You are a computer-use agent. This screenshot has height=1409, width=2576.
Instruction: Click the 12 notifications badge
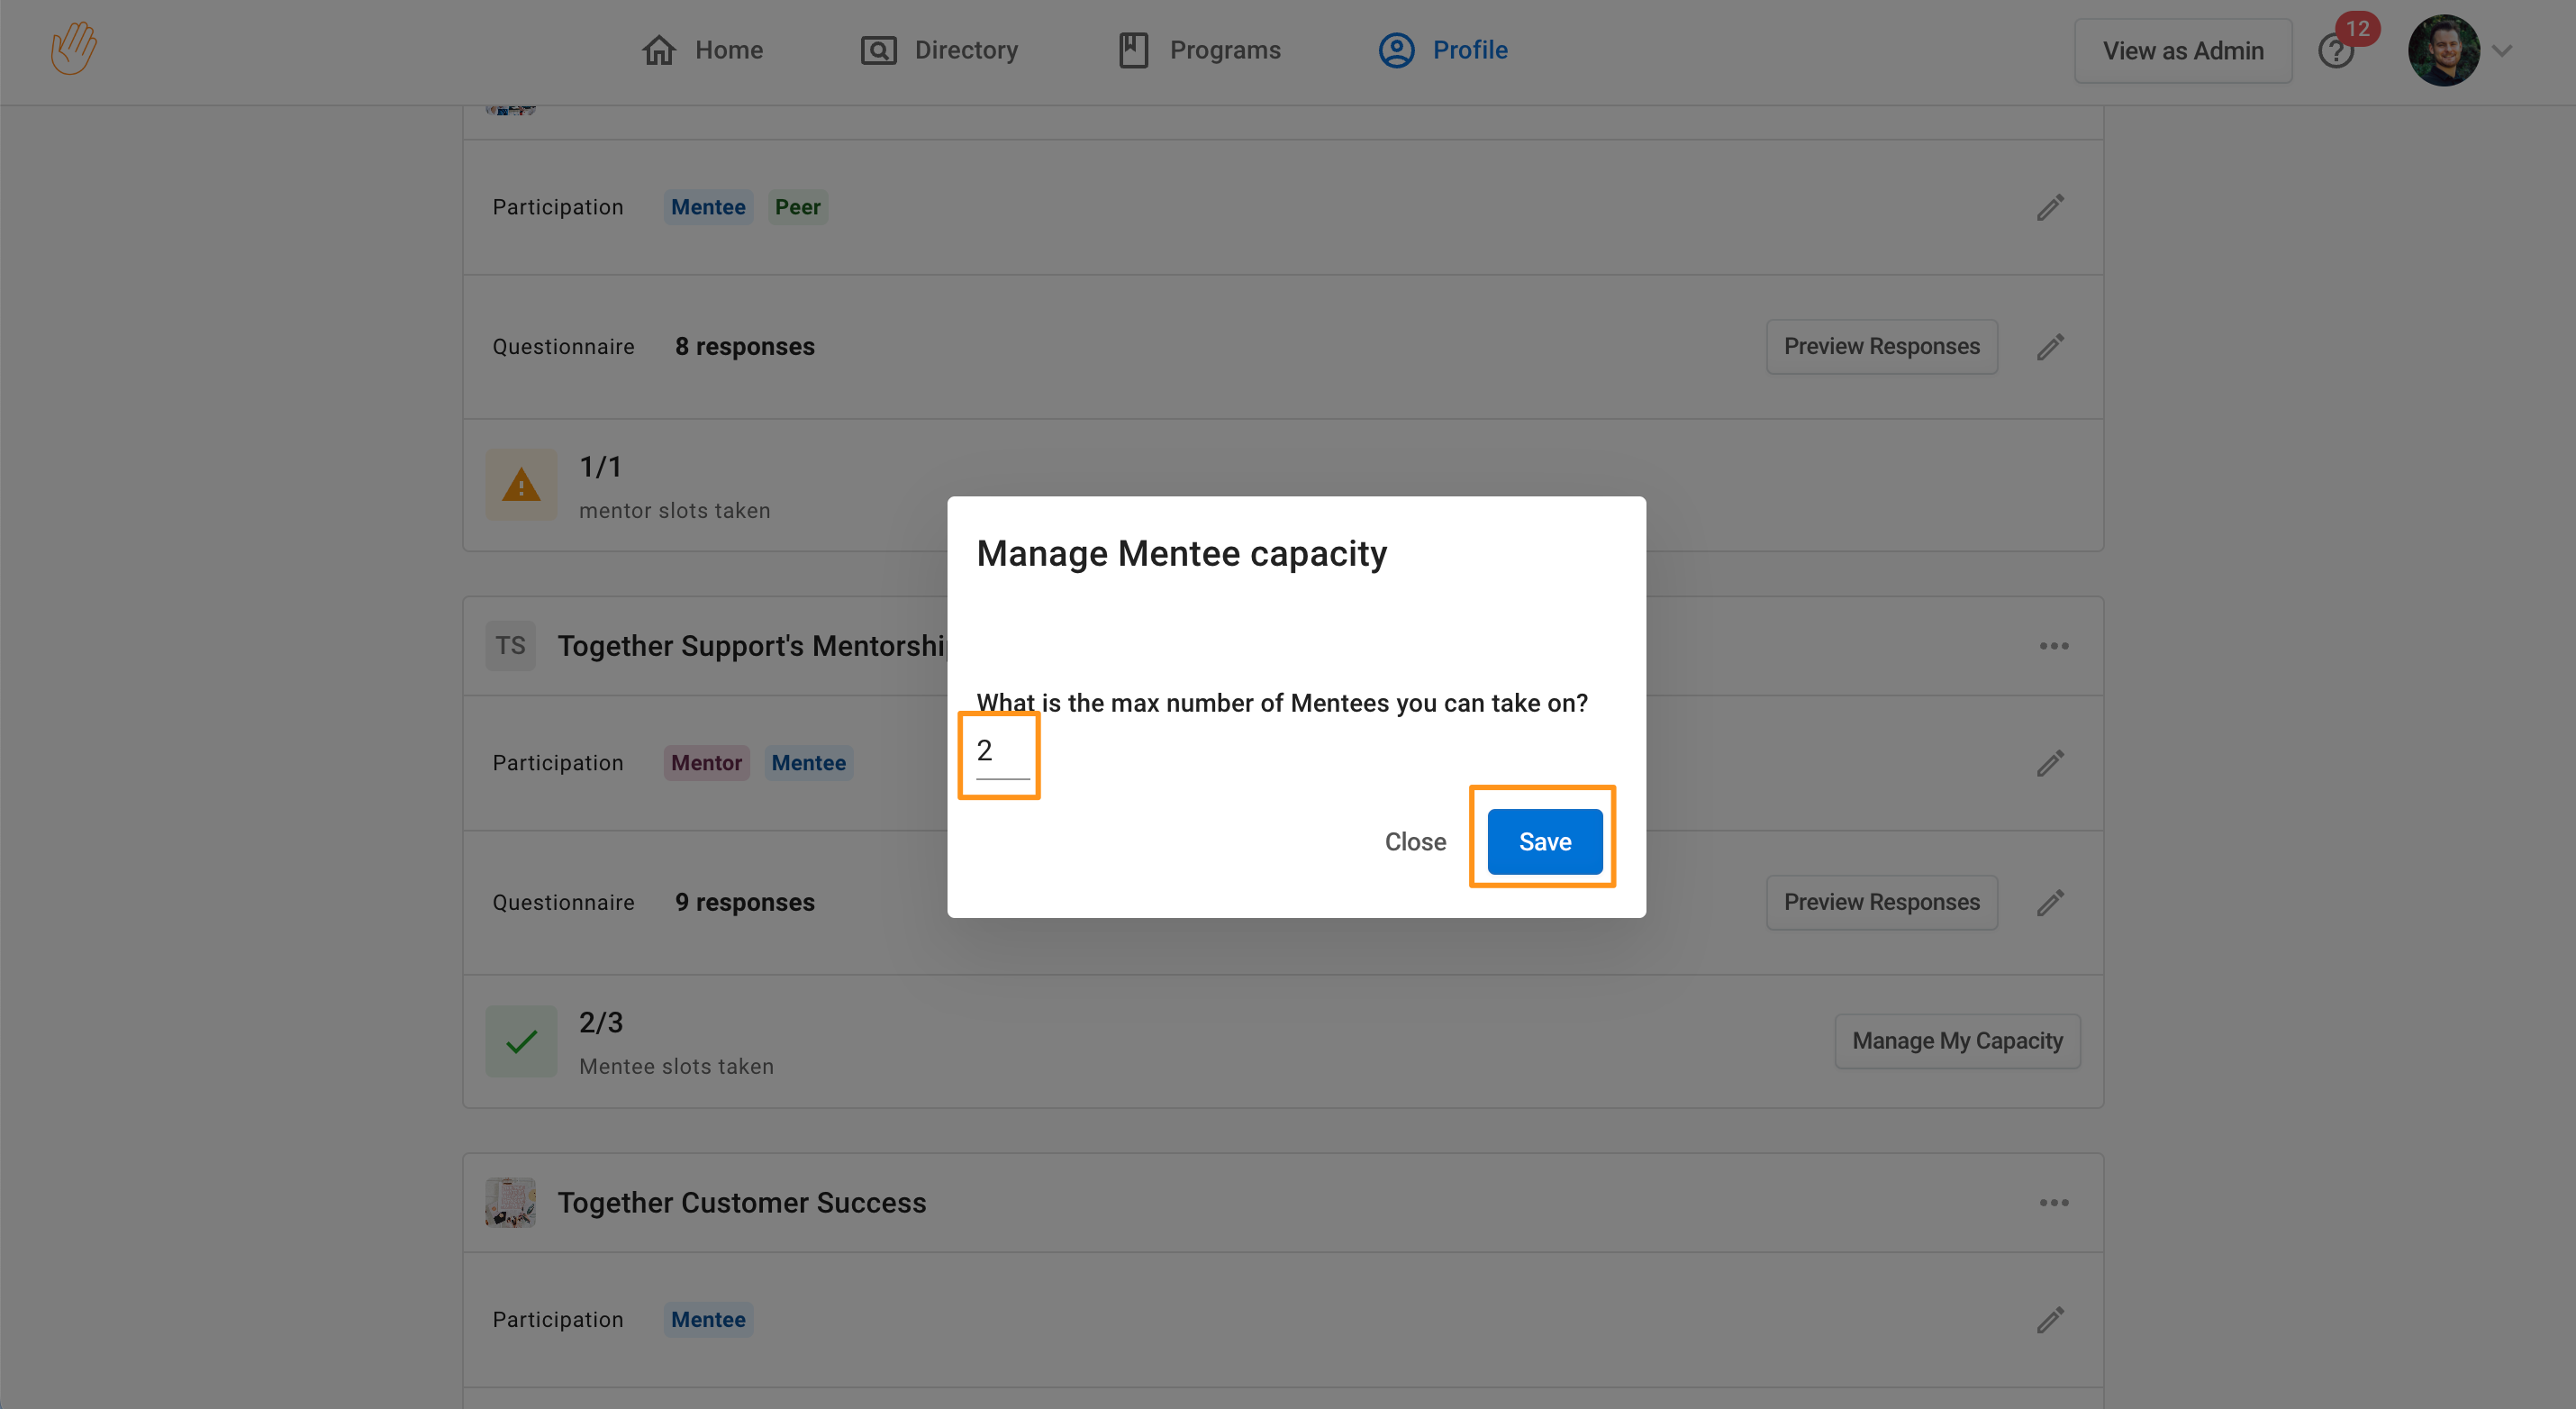pyautogui.click(x=2358, y=28)
